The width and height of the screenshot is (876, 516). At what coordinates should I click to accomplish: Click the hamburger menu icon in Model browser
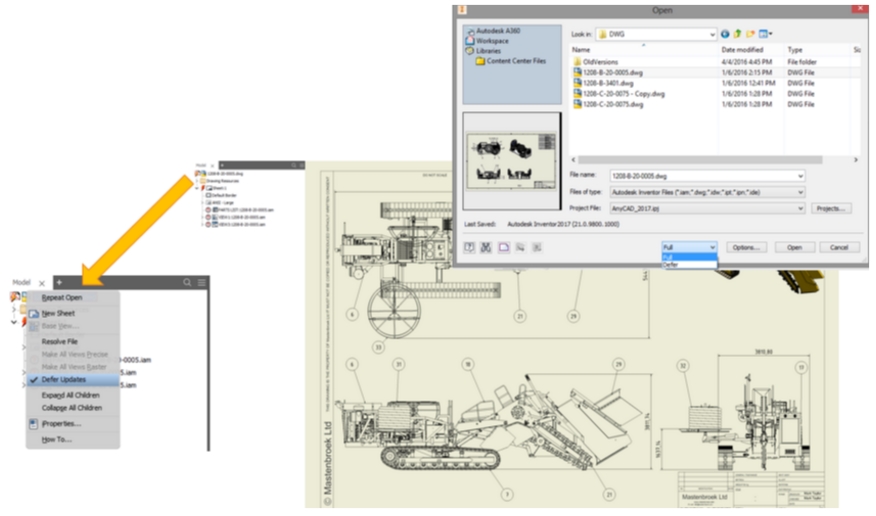tap(202, 283)
